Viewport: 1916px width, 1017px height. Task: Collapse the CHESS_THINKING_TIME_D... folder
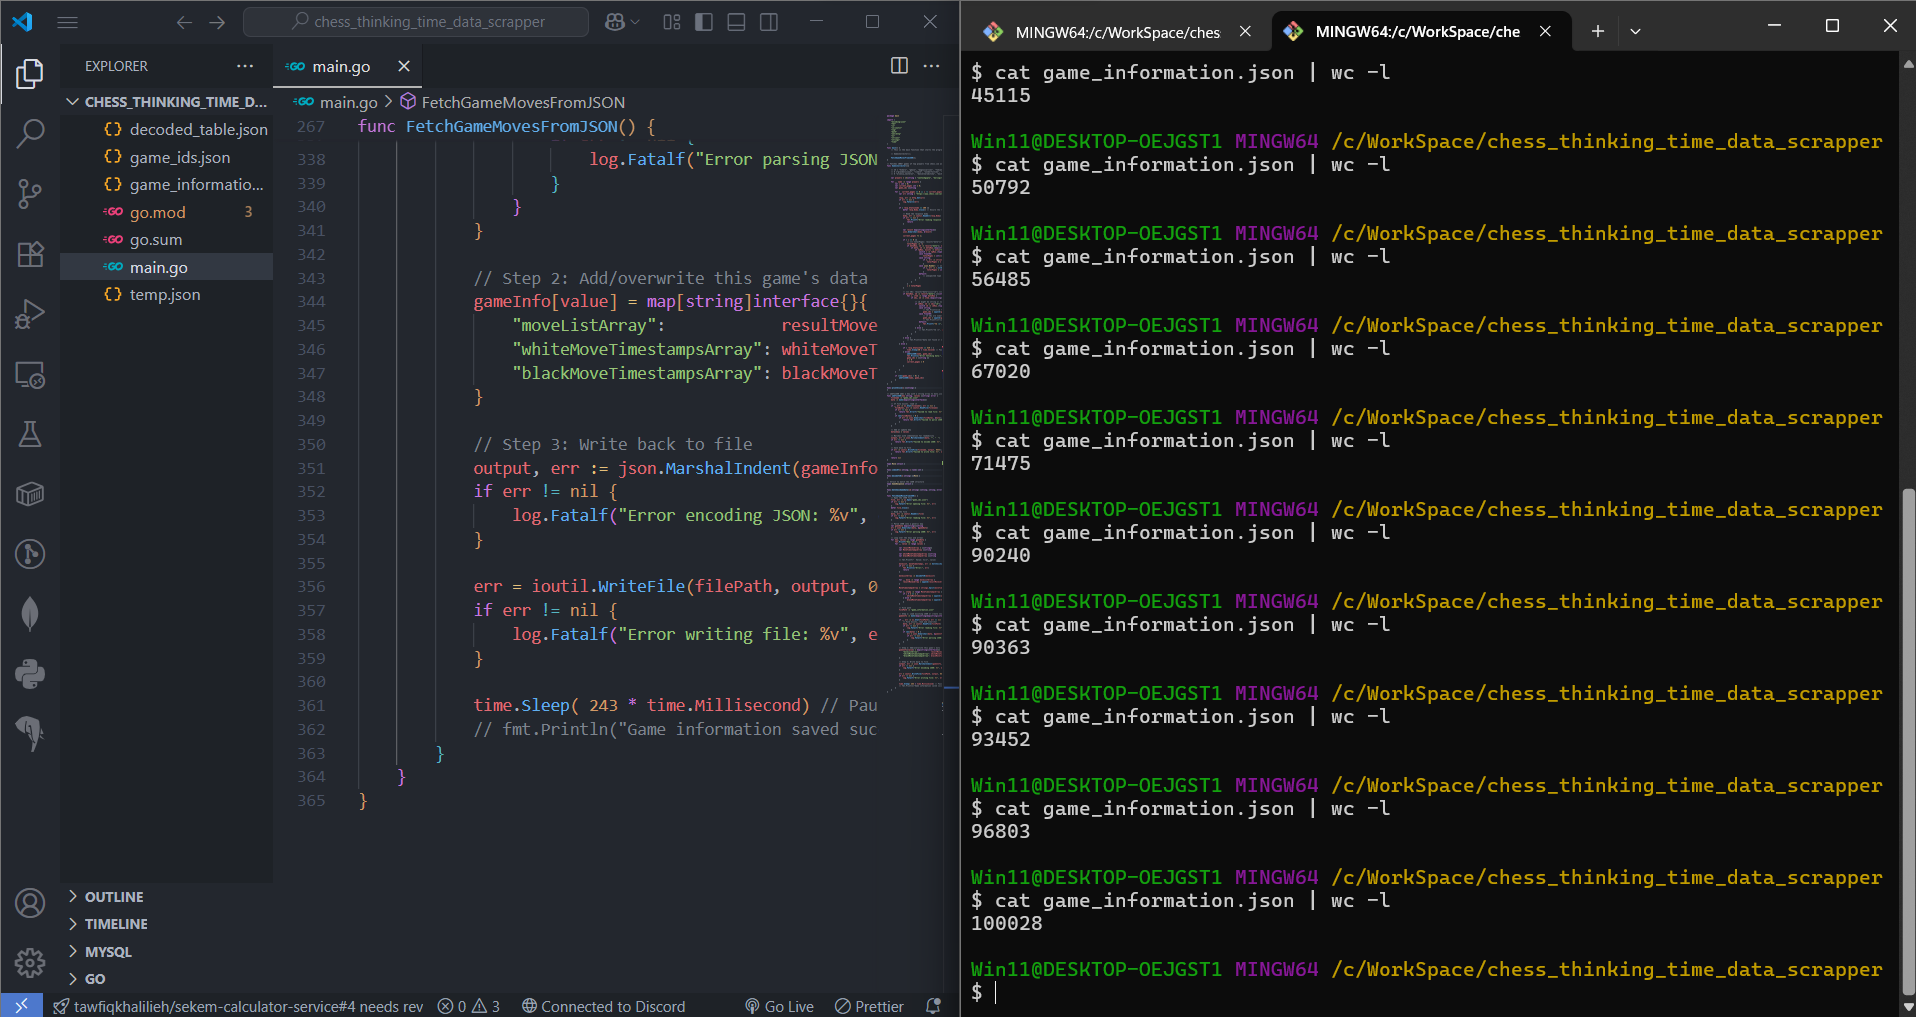tap(166, 102)
